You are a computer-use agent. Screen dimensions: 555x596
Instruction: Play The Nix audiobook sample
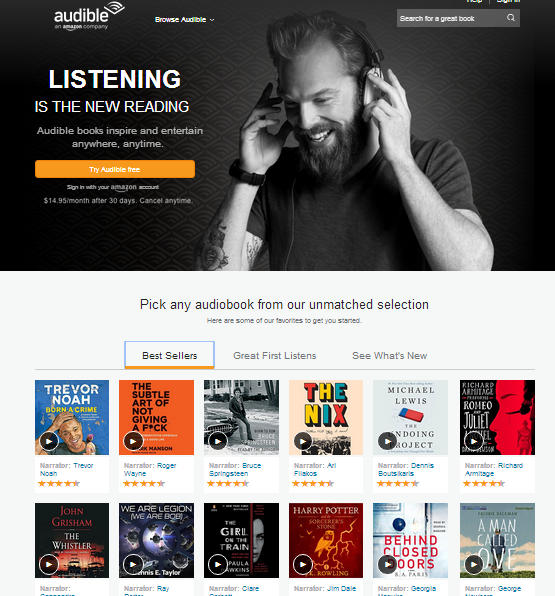(x=303, y=441)
